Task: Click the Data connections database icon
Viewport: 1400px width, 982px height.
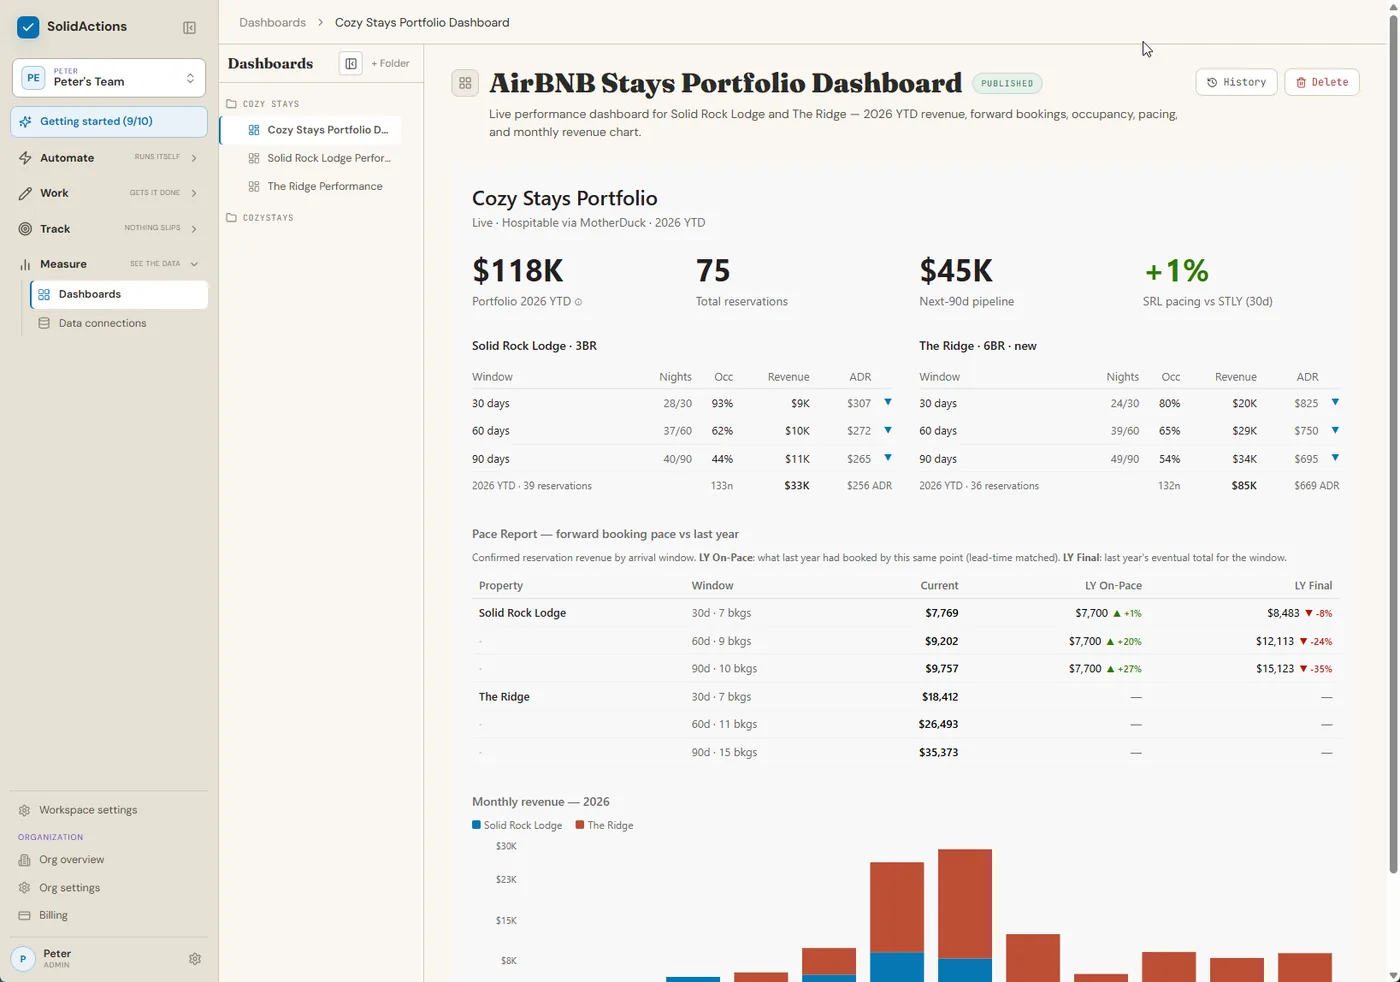Action: (44, 324)
